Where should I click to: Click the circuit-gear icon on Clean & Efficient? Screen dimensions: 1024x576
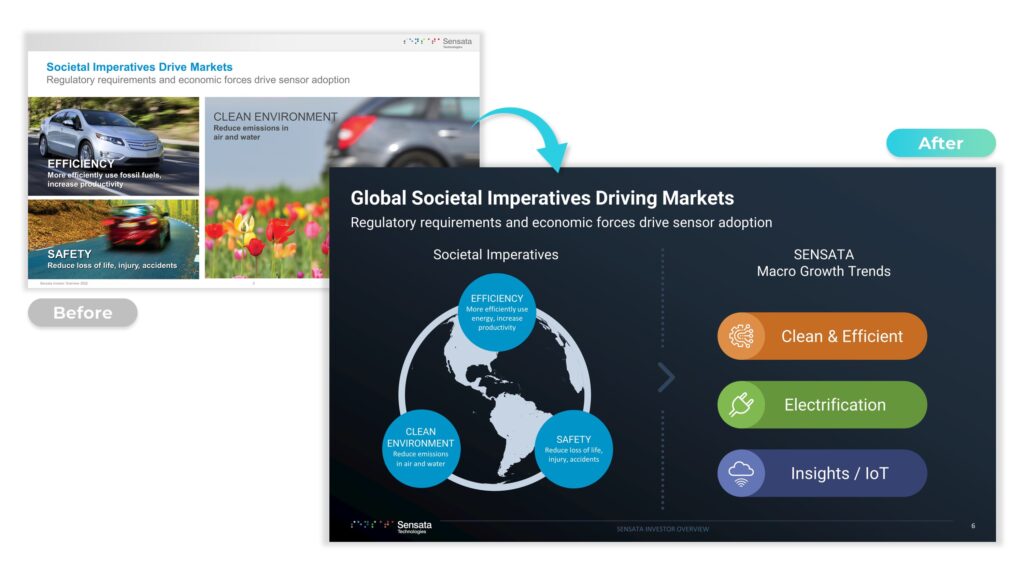click(741, 337)
